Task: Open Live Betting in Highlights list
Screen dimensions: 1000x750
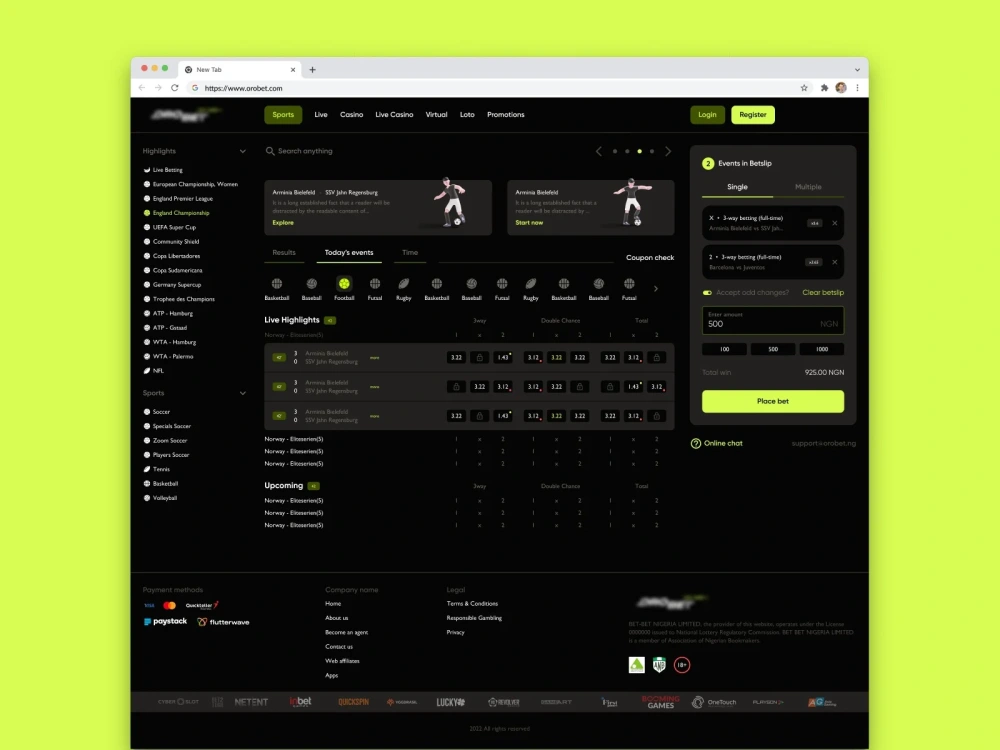Action: [168, 170]
